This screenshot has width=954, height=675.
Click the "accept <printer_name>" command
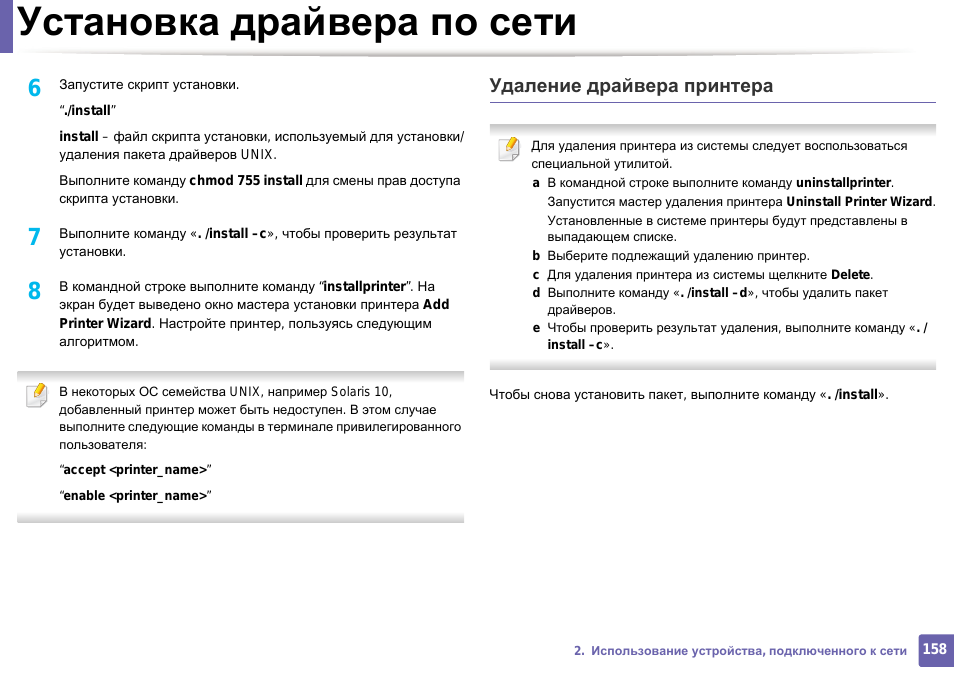135,470
